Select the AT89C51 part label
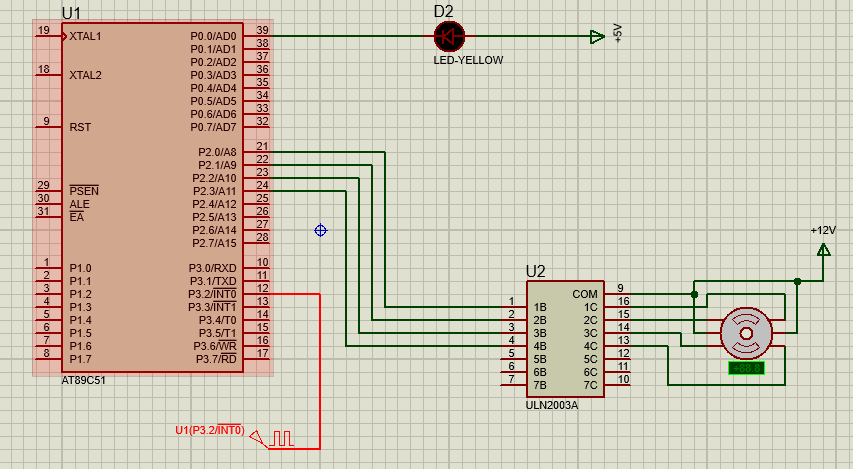The width and height of the screenshot is (853, 469). tap(83, 380)
